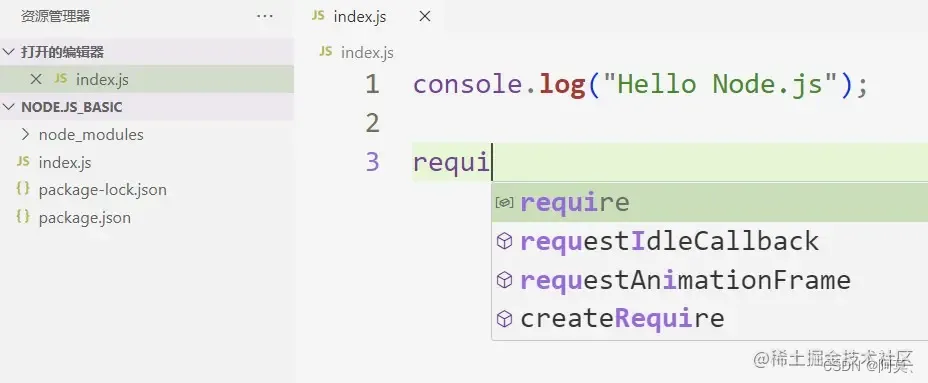Image resolution: width=928 pixels, height=383 pixels.
Task: Click the cube icon beside createRequire
Action: [x=504, y=318]
